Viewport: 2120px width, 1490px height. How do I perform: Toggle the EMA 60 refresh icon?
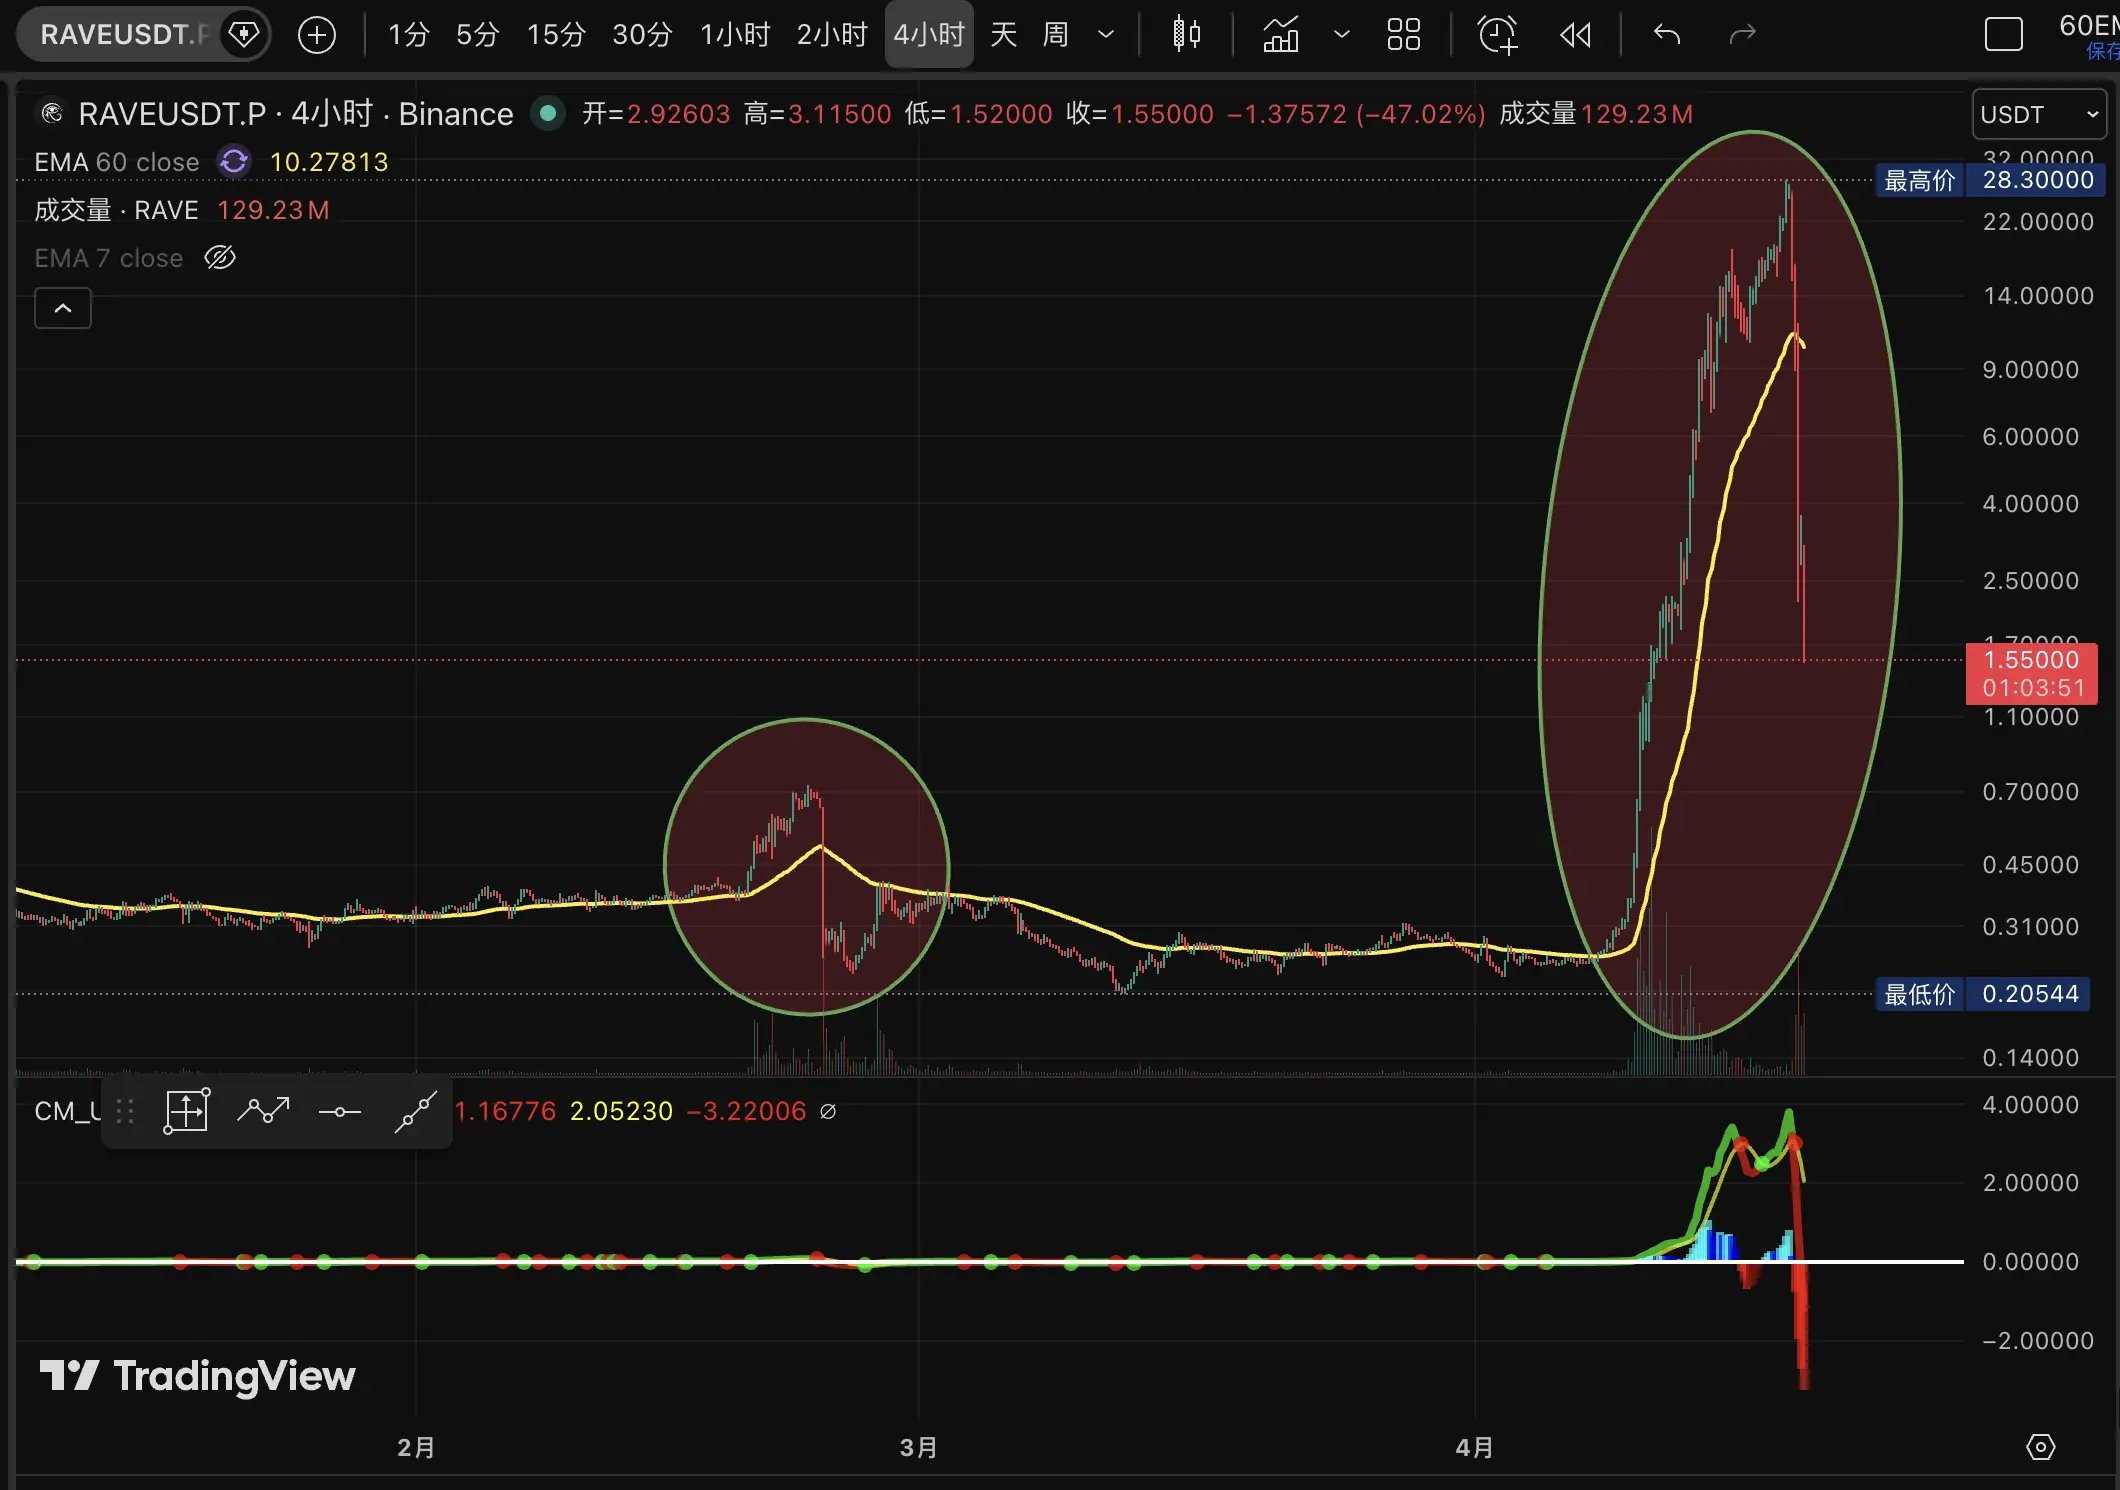tap(234, 162)
